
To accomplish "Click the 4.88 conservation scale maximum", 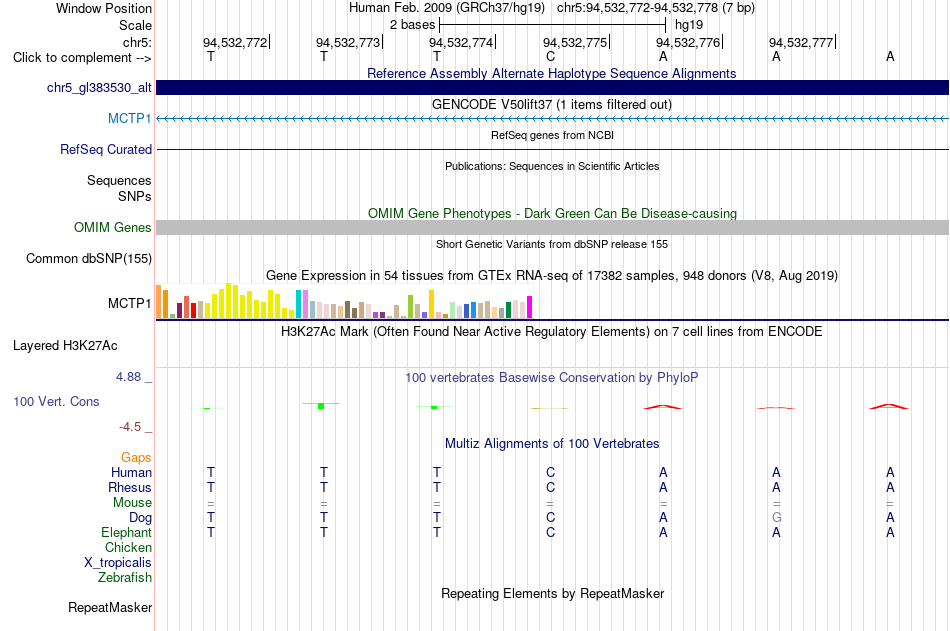I will click(x=128, y=377).
